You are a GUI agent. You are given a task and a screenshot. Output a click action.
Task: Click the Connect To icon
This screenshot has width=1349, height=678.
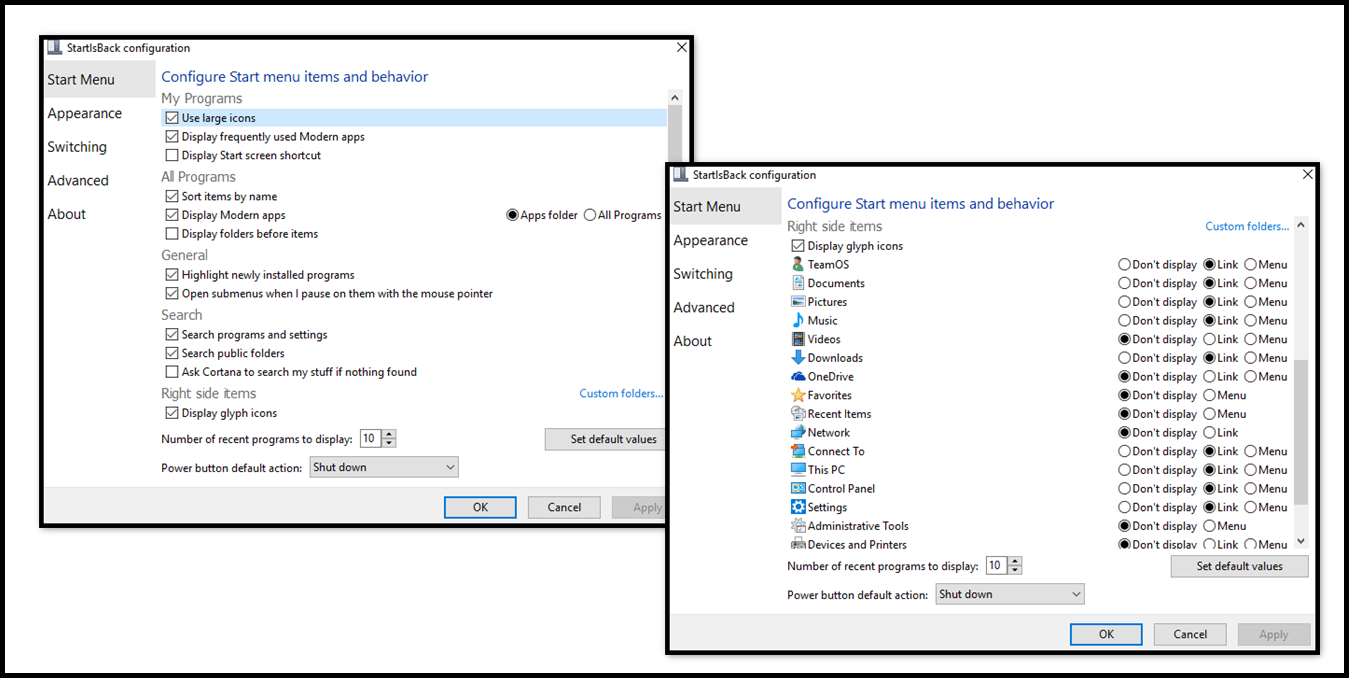798,451
